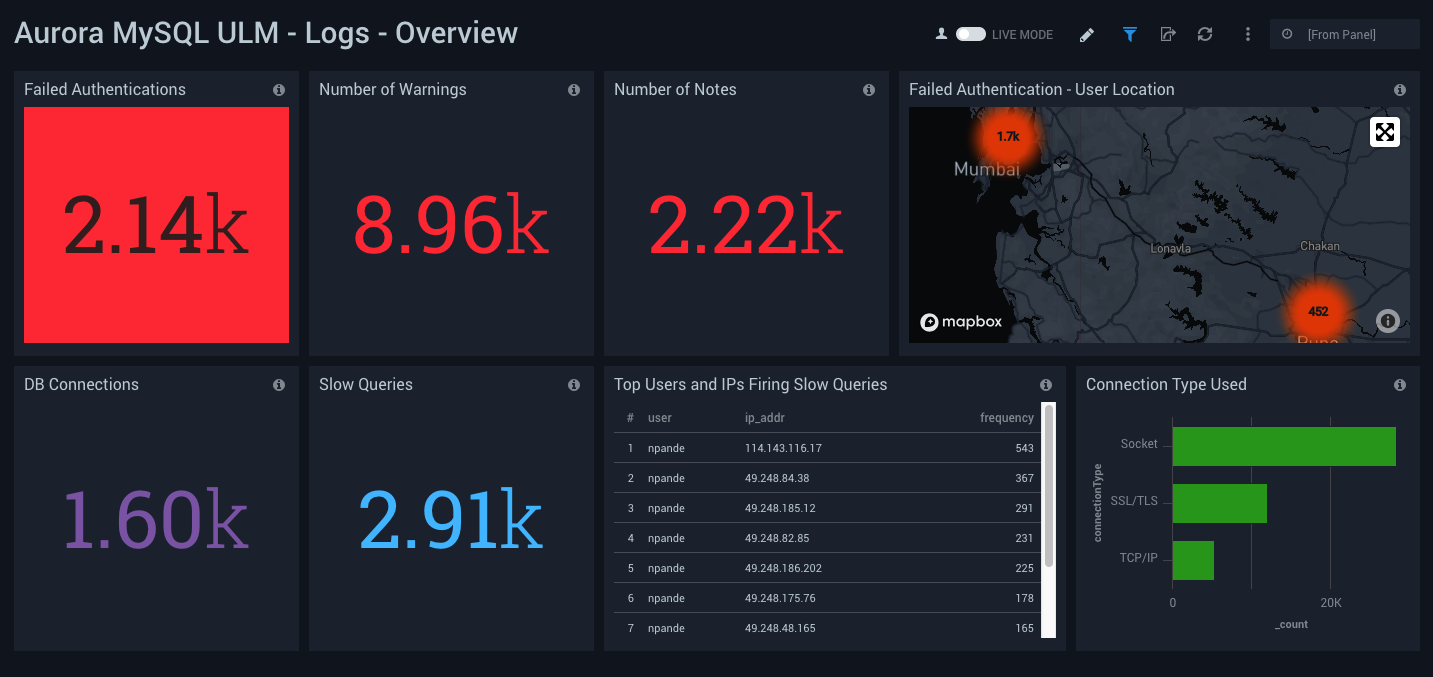Show info for Failed Authentications panel

(279, 90)
